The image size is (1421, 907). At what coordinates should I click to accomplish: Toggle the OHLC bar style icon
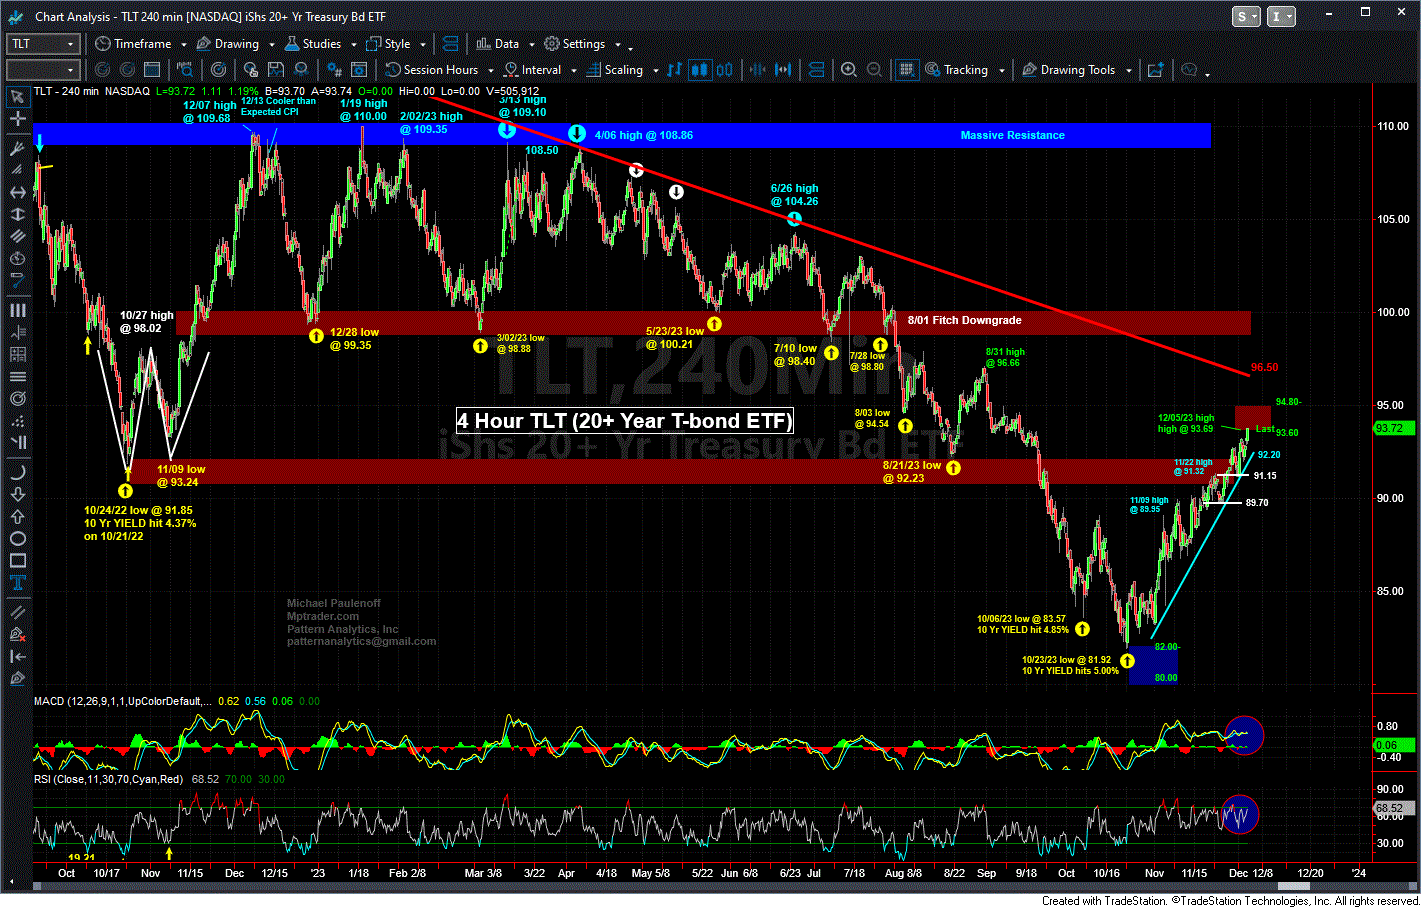675,70
